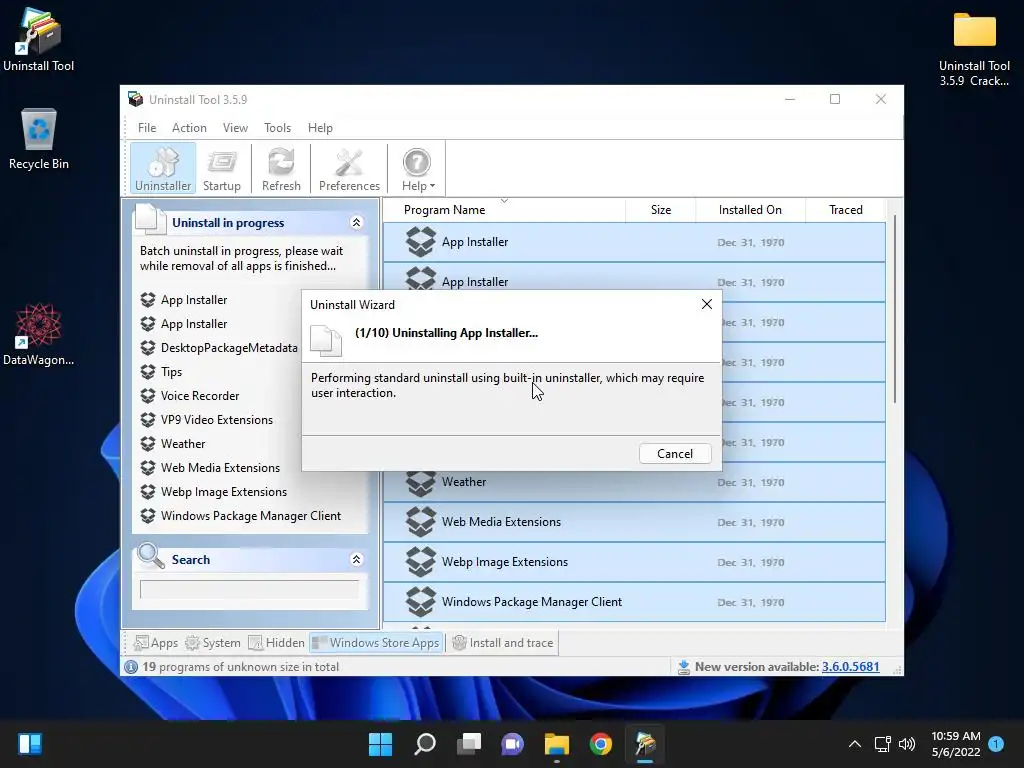Click the search magnifier panel icon

tap(151, 556)
